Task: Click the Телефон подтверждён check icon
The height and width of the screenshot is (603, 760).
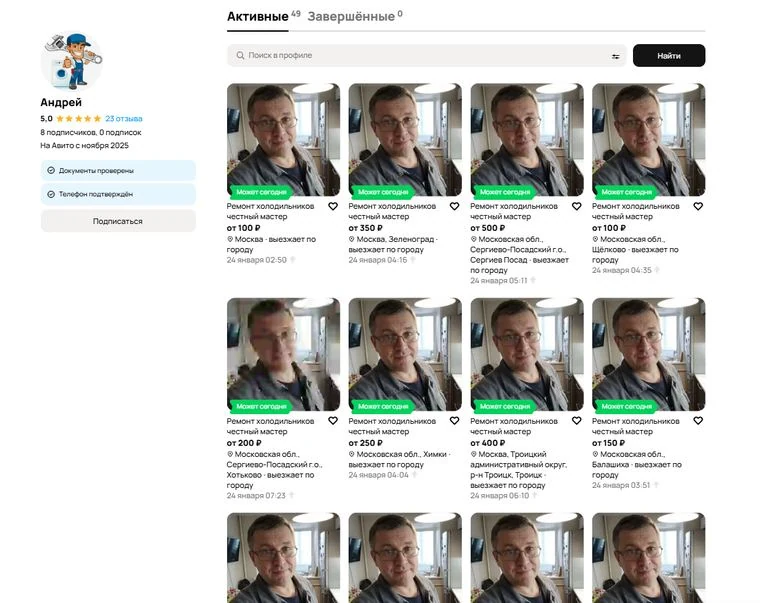Action: 51,194
